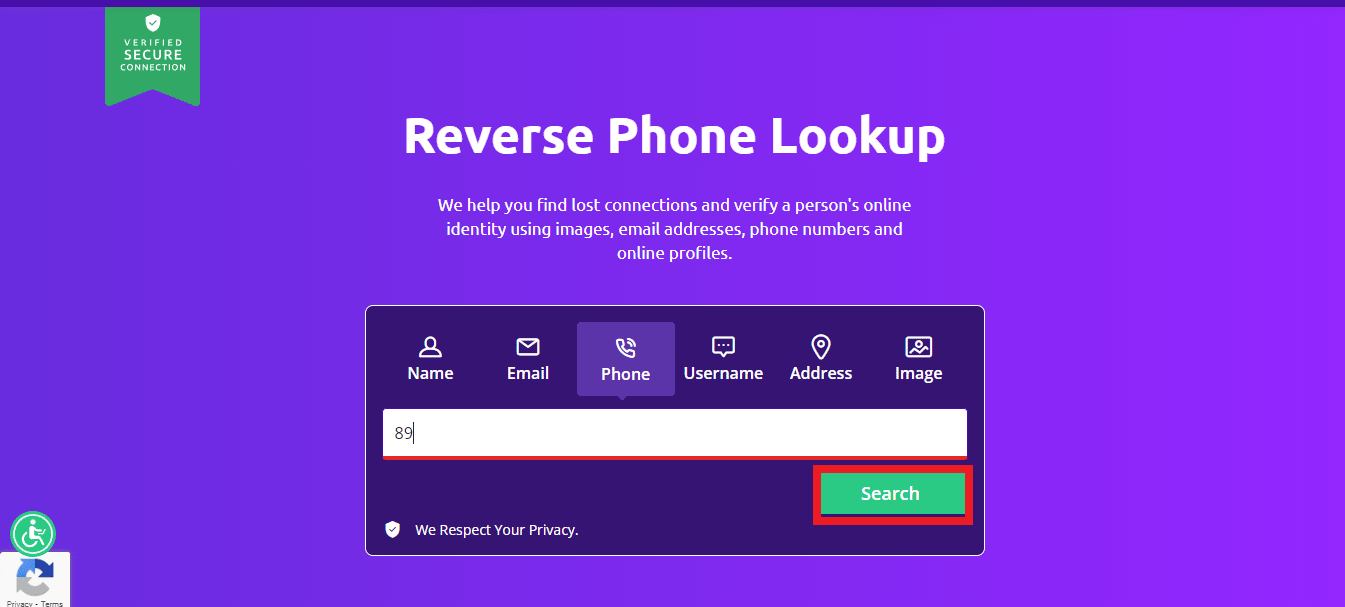Select the picture frame Image icon

click(919, 347)
